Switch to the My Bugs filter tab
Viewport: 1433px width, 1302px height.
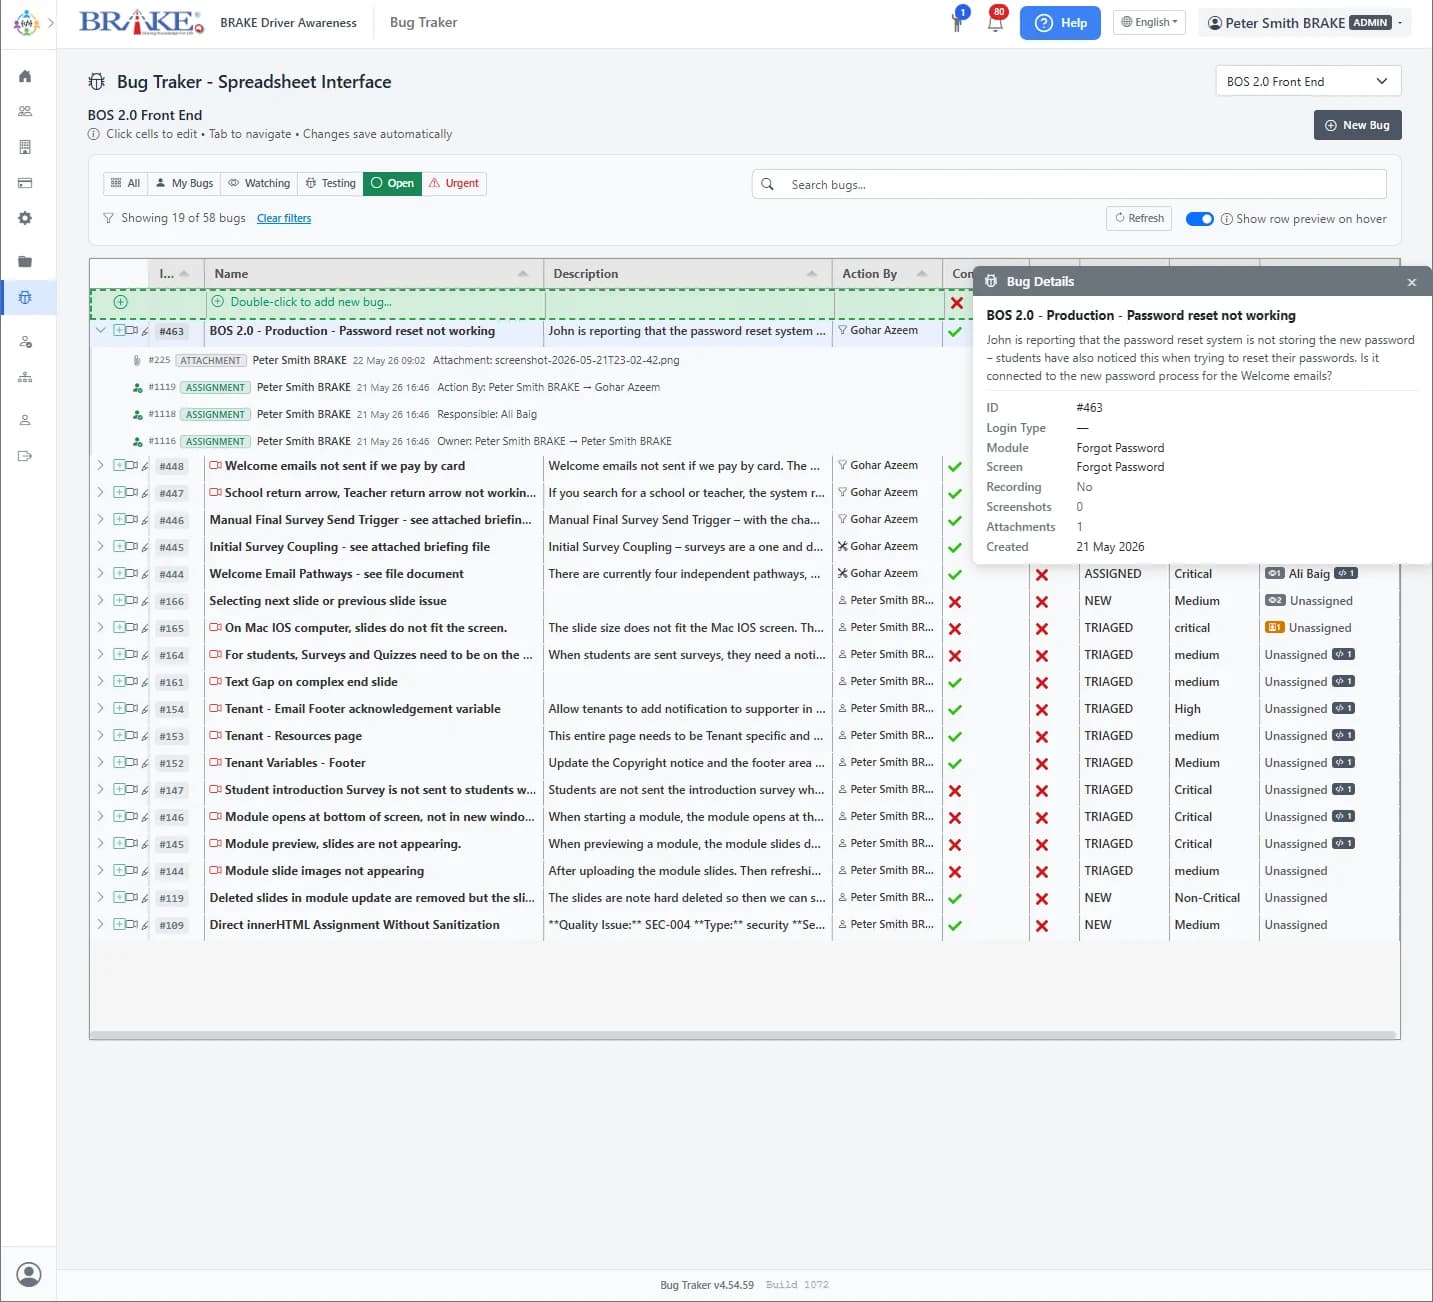(184, 183)
